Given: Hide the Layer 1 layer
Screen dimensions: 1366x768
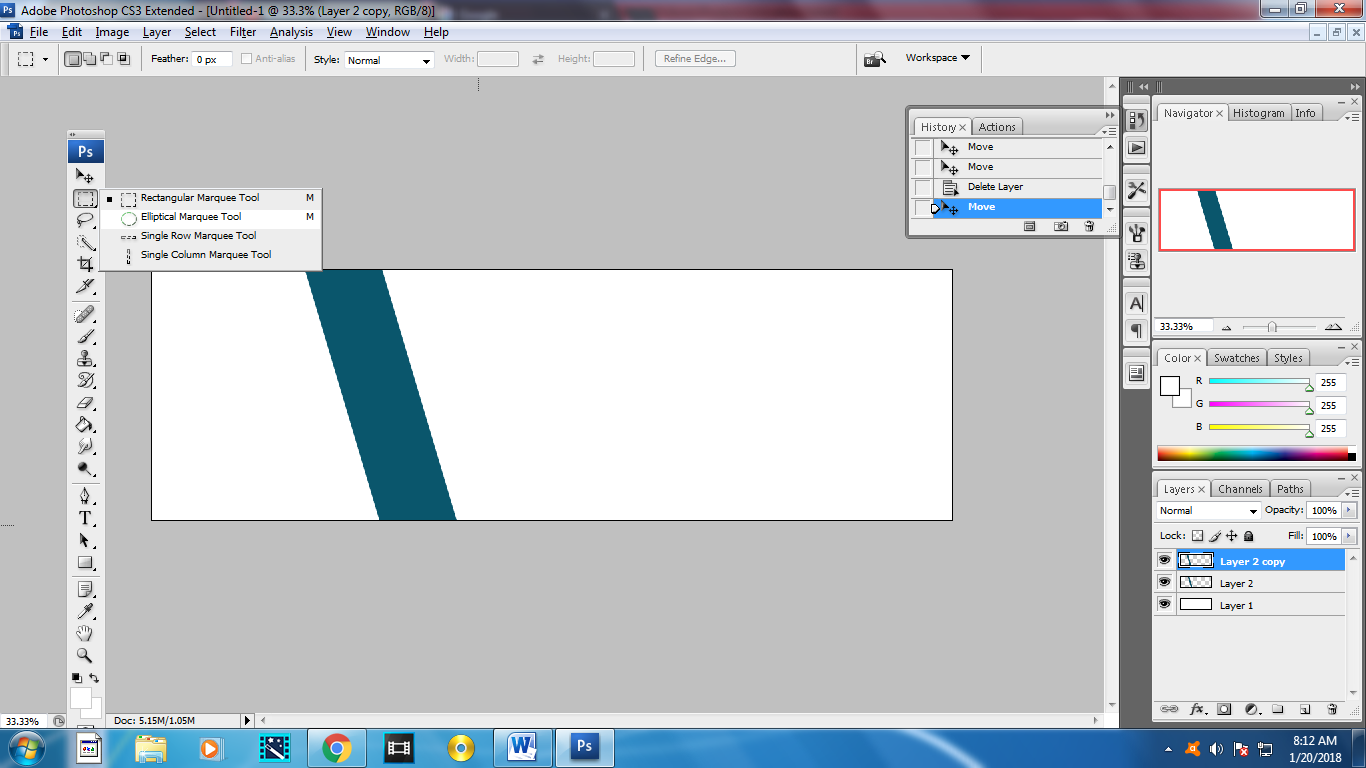Looking at the screenshot, I should 1164,605.
